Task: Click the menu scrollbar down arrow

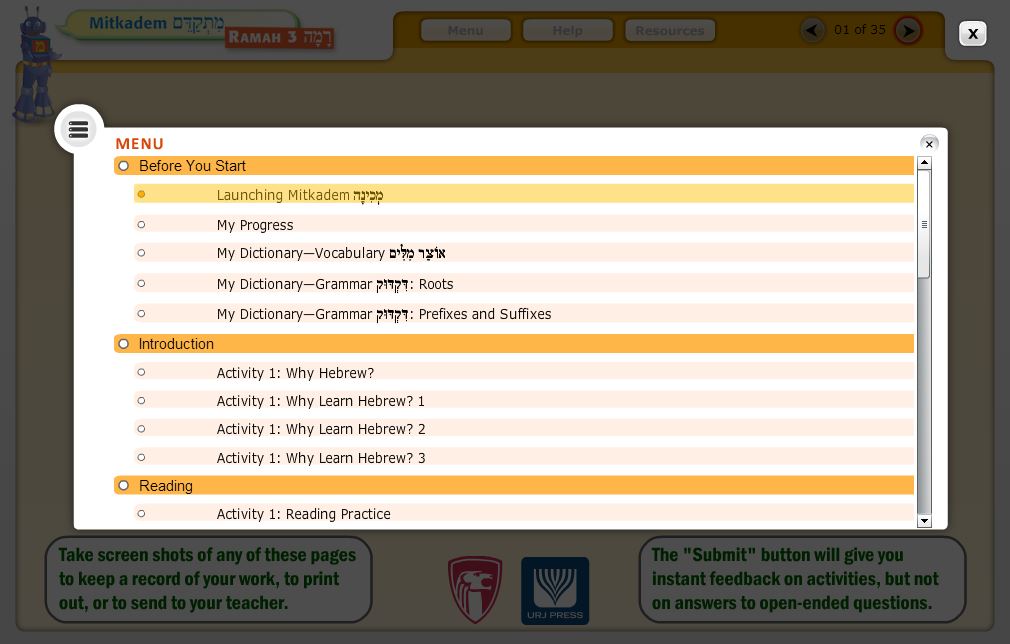Action: 924,521
